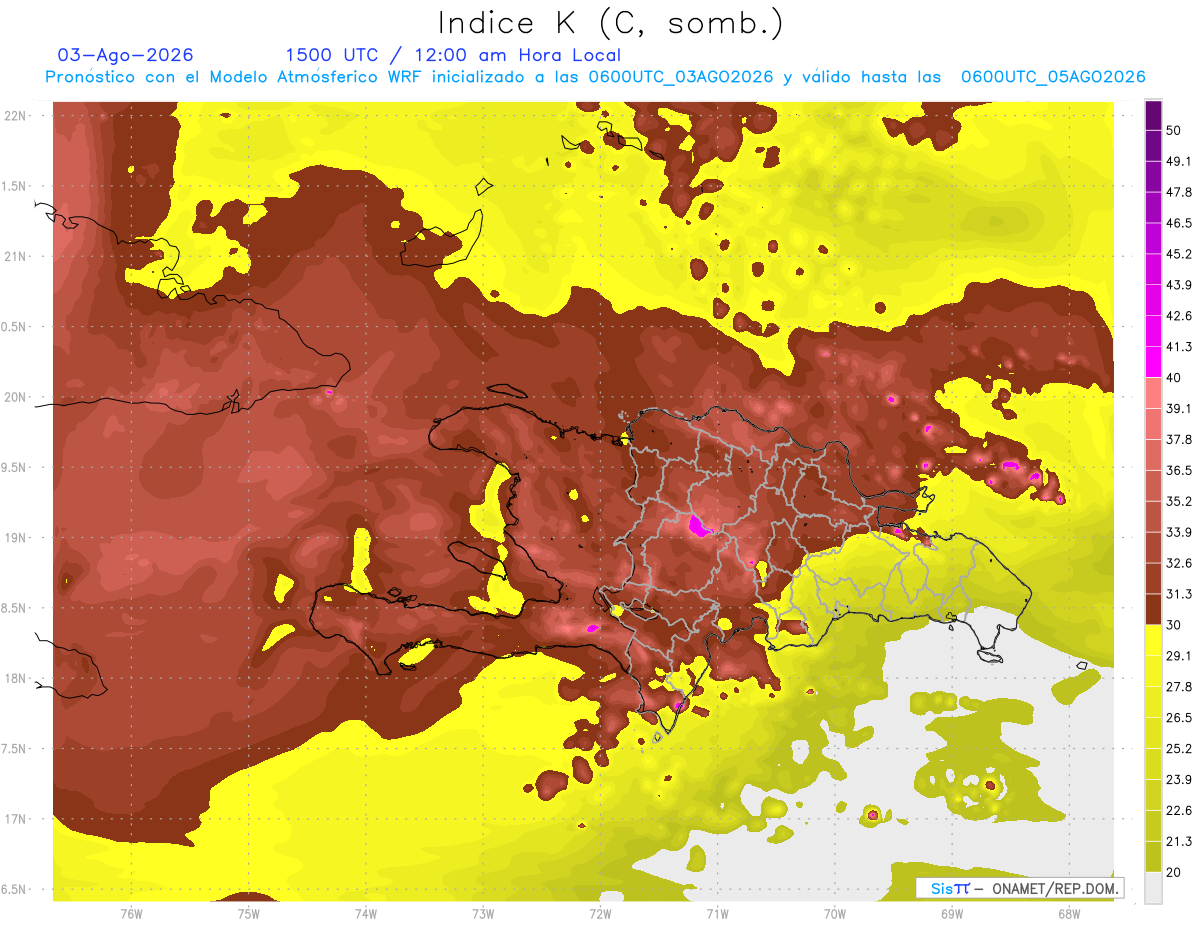This screenshot has width=1200, height=927.
Task: Click the colorbar value "25.2"
Action: (1178, 749)
